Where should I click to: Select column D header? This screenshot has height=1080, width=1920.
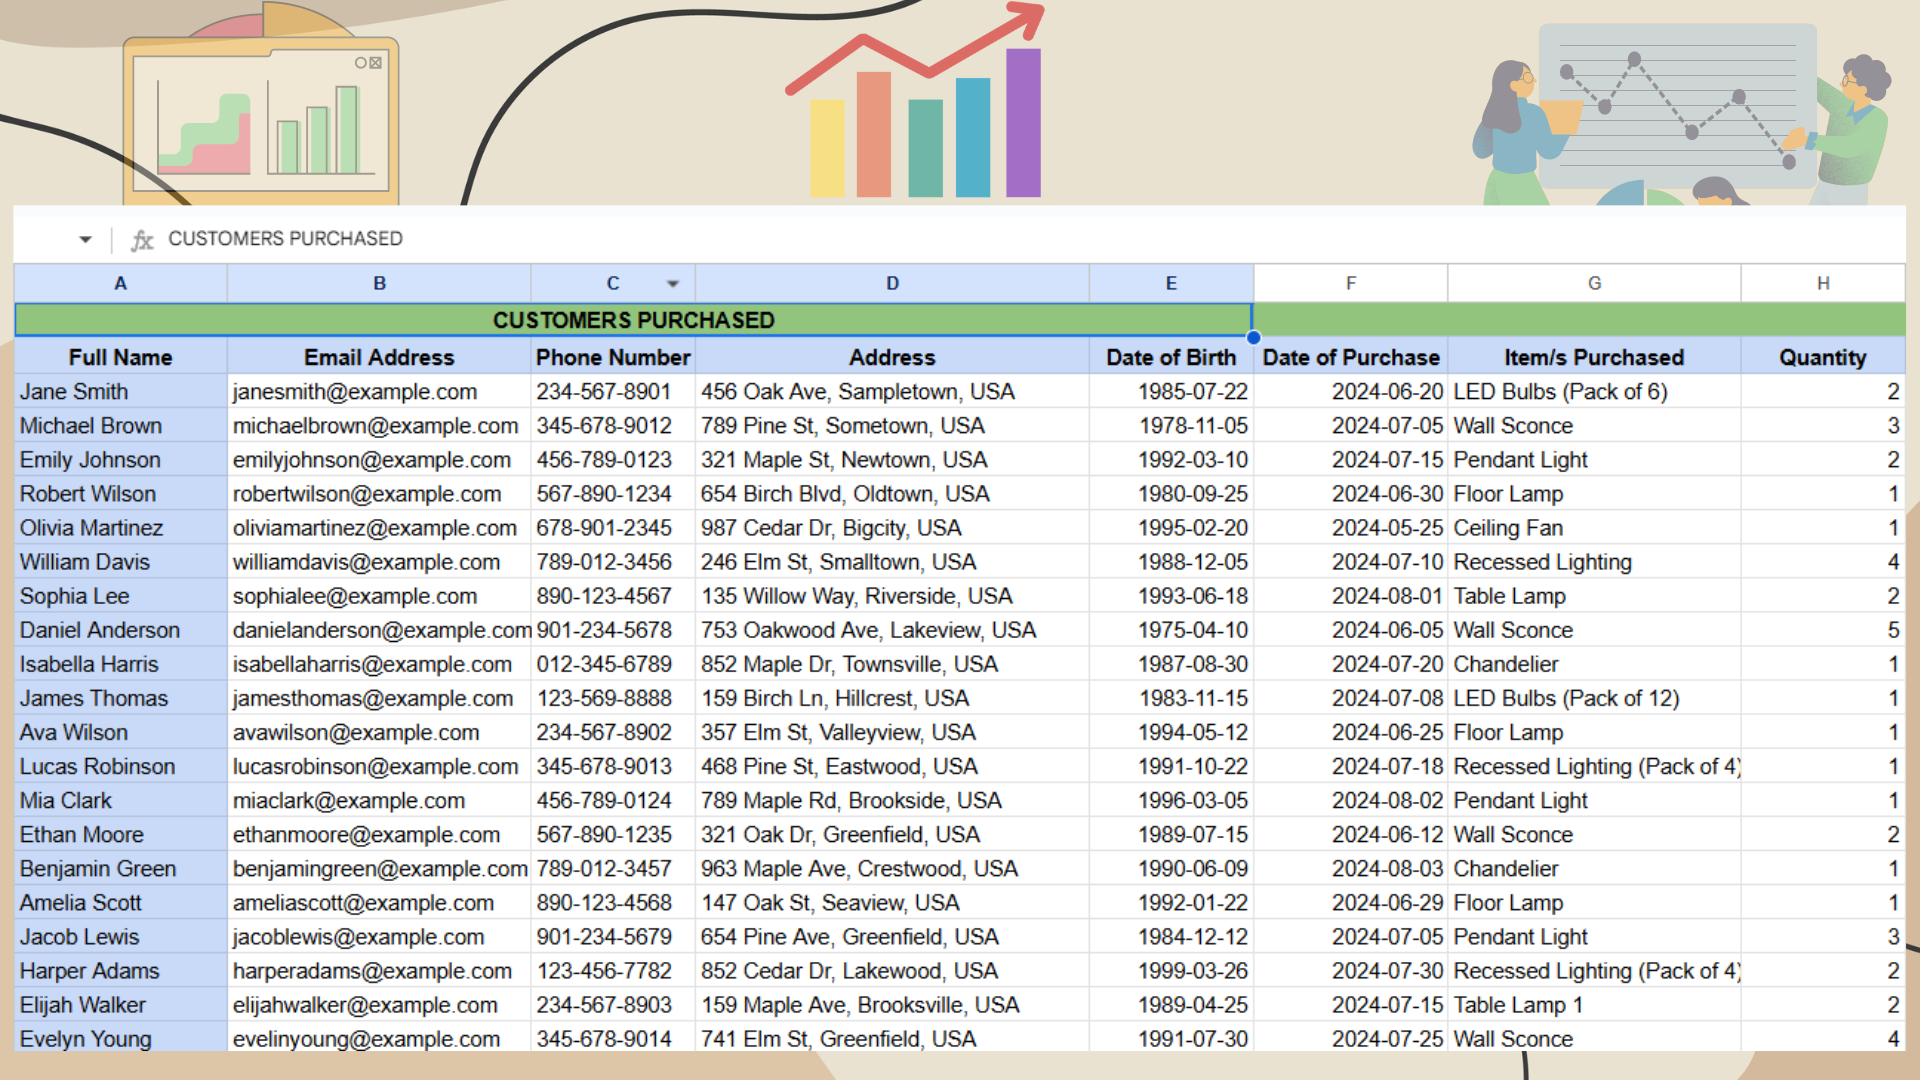click(x=892, y=284)
